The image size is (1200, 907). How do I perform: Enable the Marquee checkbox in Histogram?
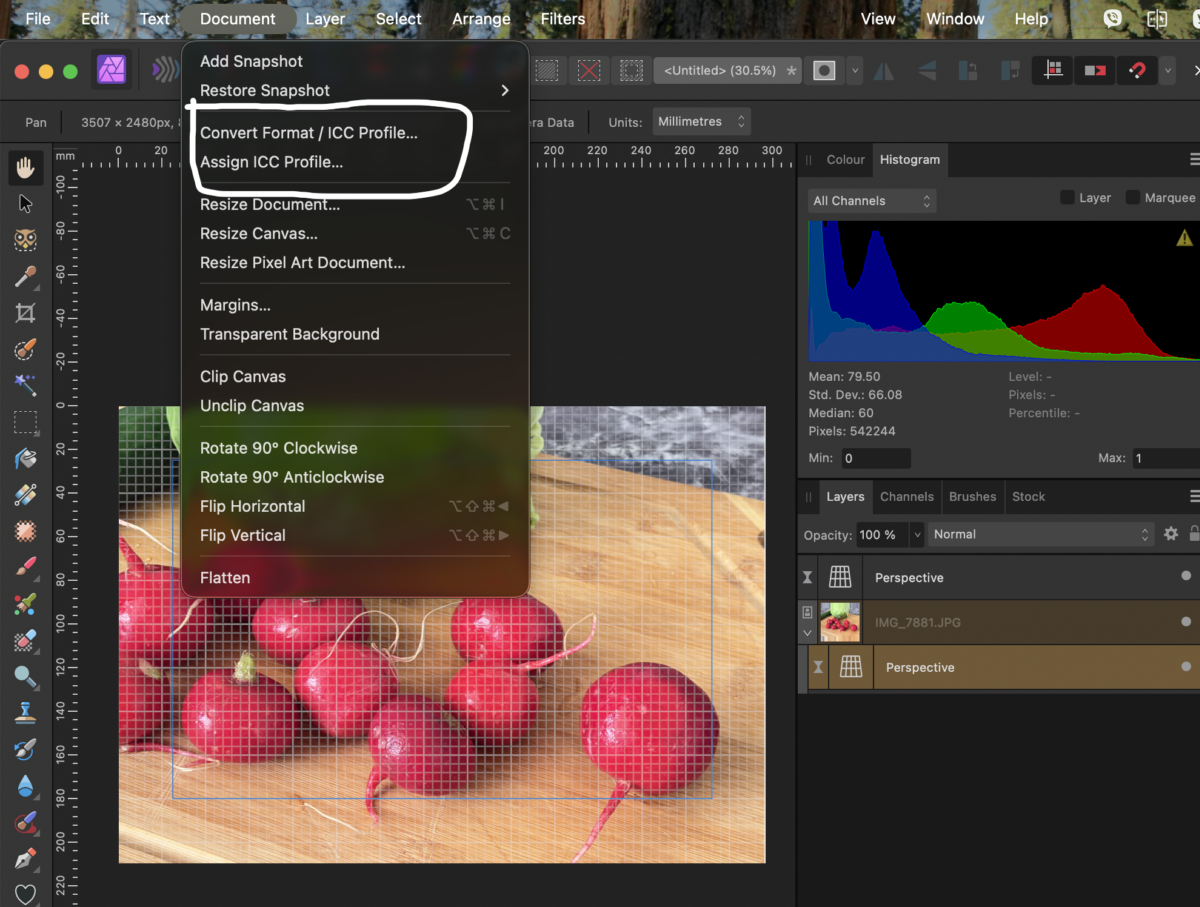(x=1132, y=198)
